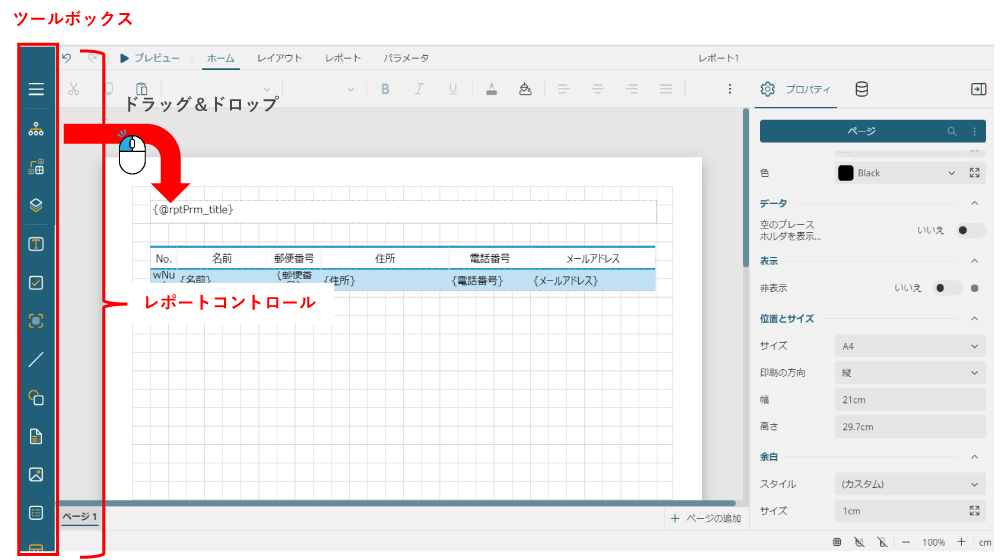This screenshot has width=1000, height=560.
Task: Open the 印刷の方向 orientation dropdown
Action: point(910,373)
